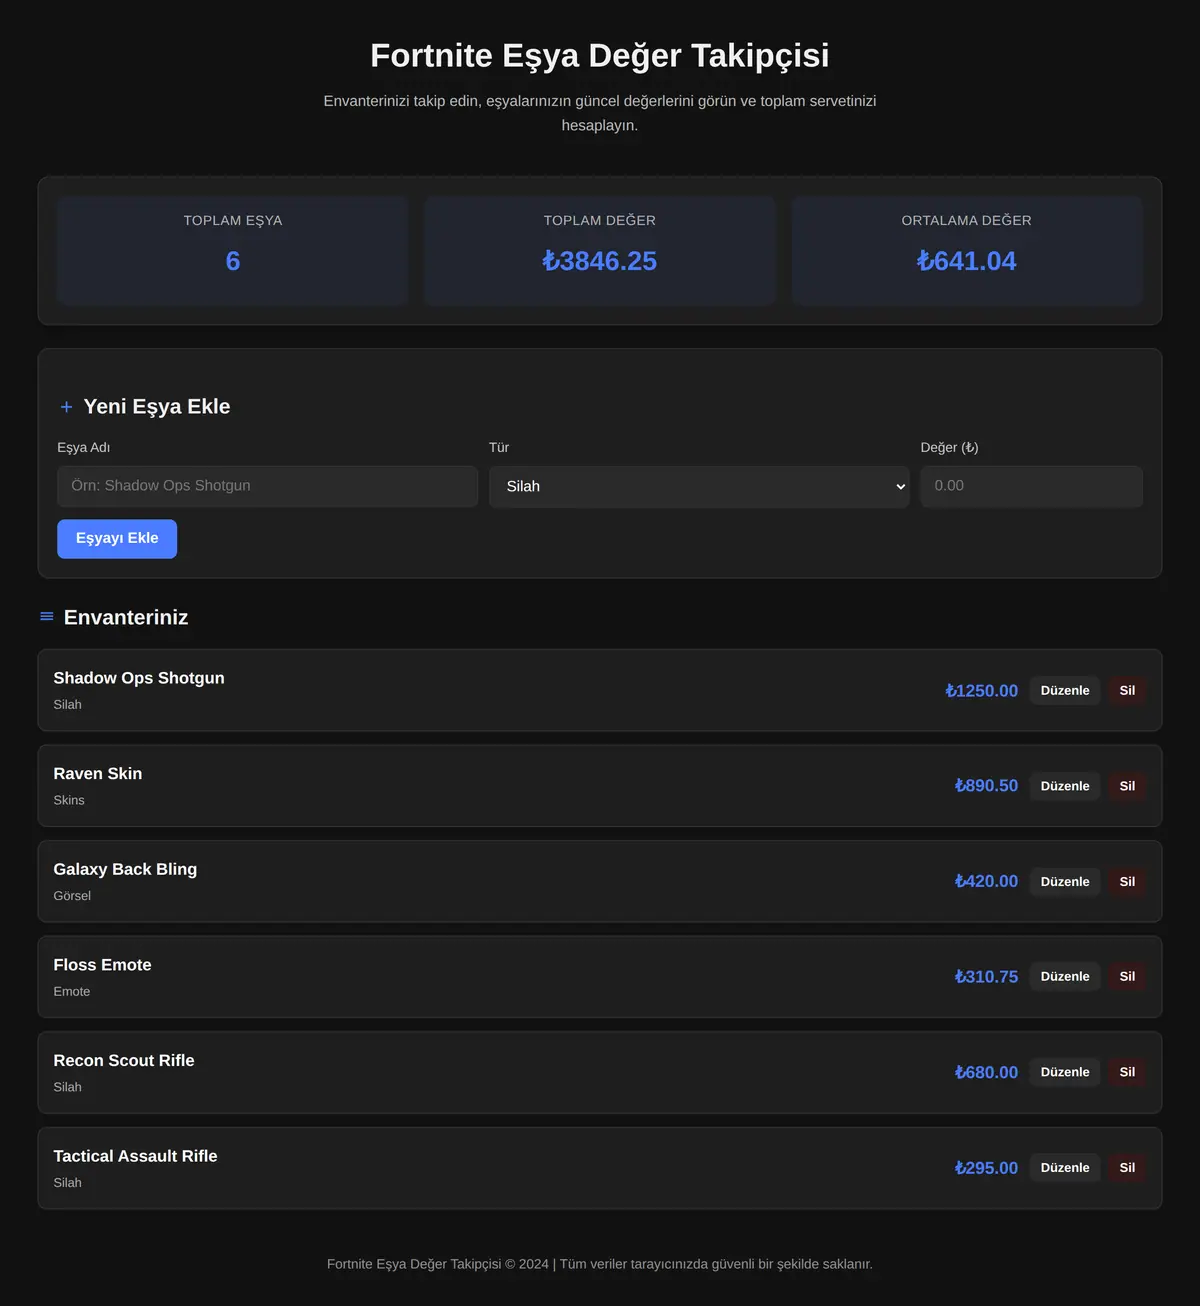Screen dimensions: 1200x1306
Task: Click Sil on the Floss Emote row
Action: pyautogui.click(x=1127, y=977)
